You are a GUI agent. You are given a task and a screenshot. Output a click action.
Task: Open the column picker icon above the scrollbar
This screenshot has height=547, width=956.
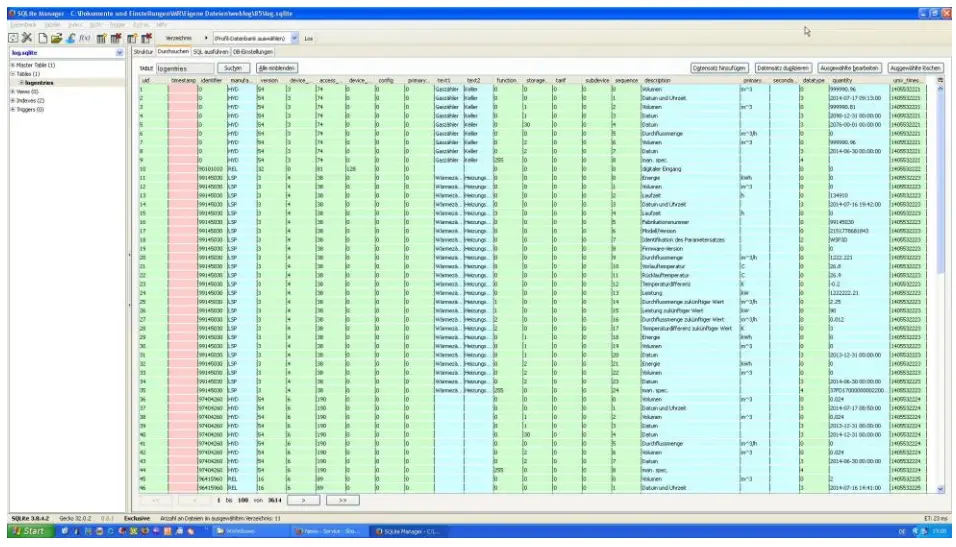(940, 80)
